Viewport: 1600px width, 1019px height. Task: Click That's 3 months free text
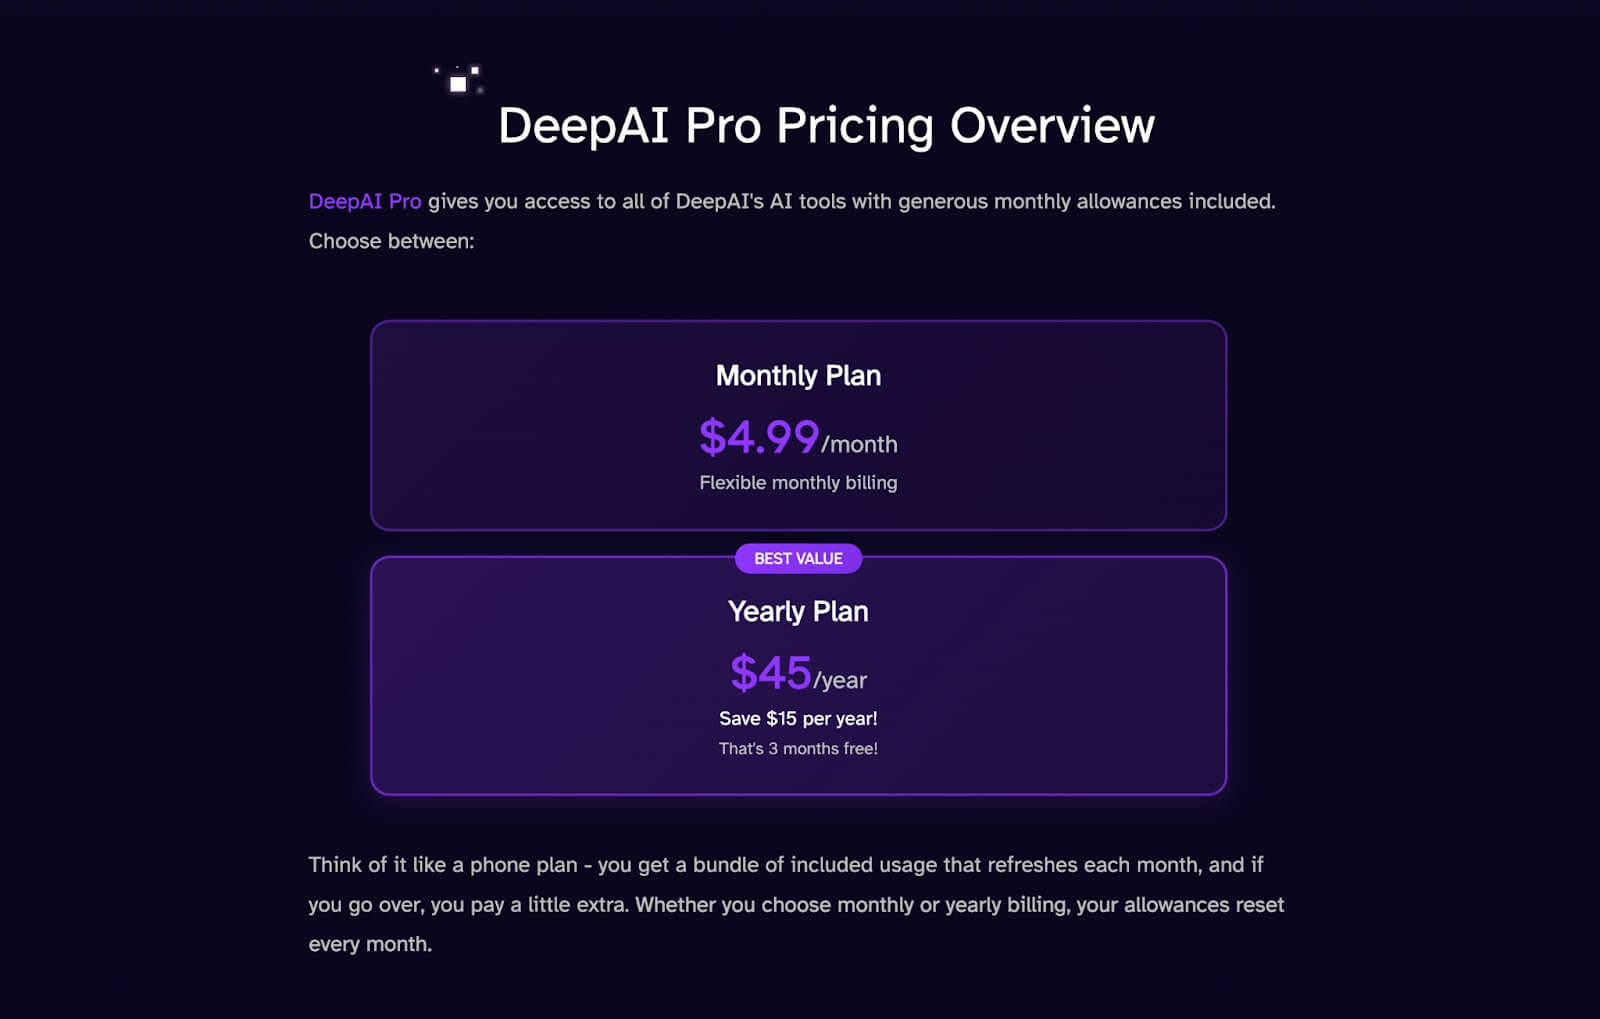click(x=798, y=749)
